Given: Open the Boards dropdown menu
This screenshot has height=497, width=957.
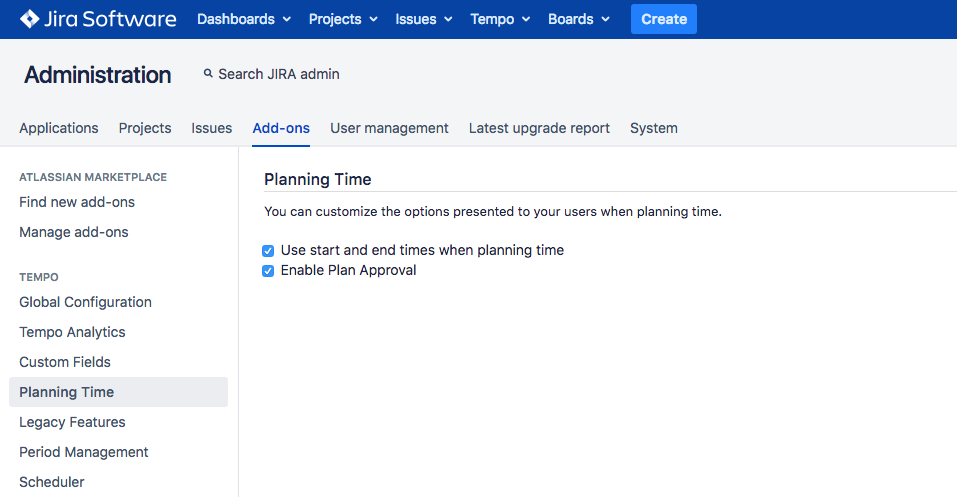Looking at the screenshot, I should [578, 19].
